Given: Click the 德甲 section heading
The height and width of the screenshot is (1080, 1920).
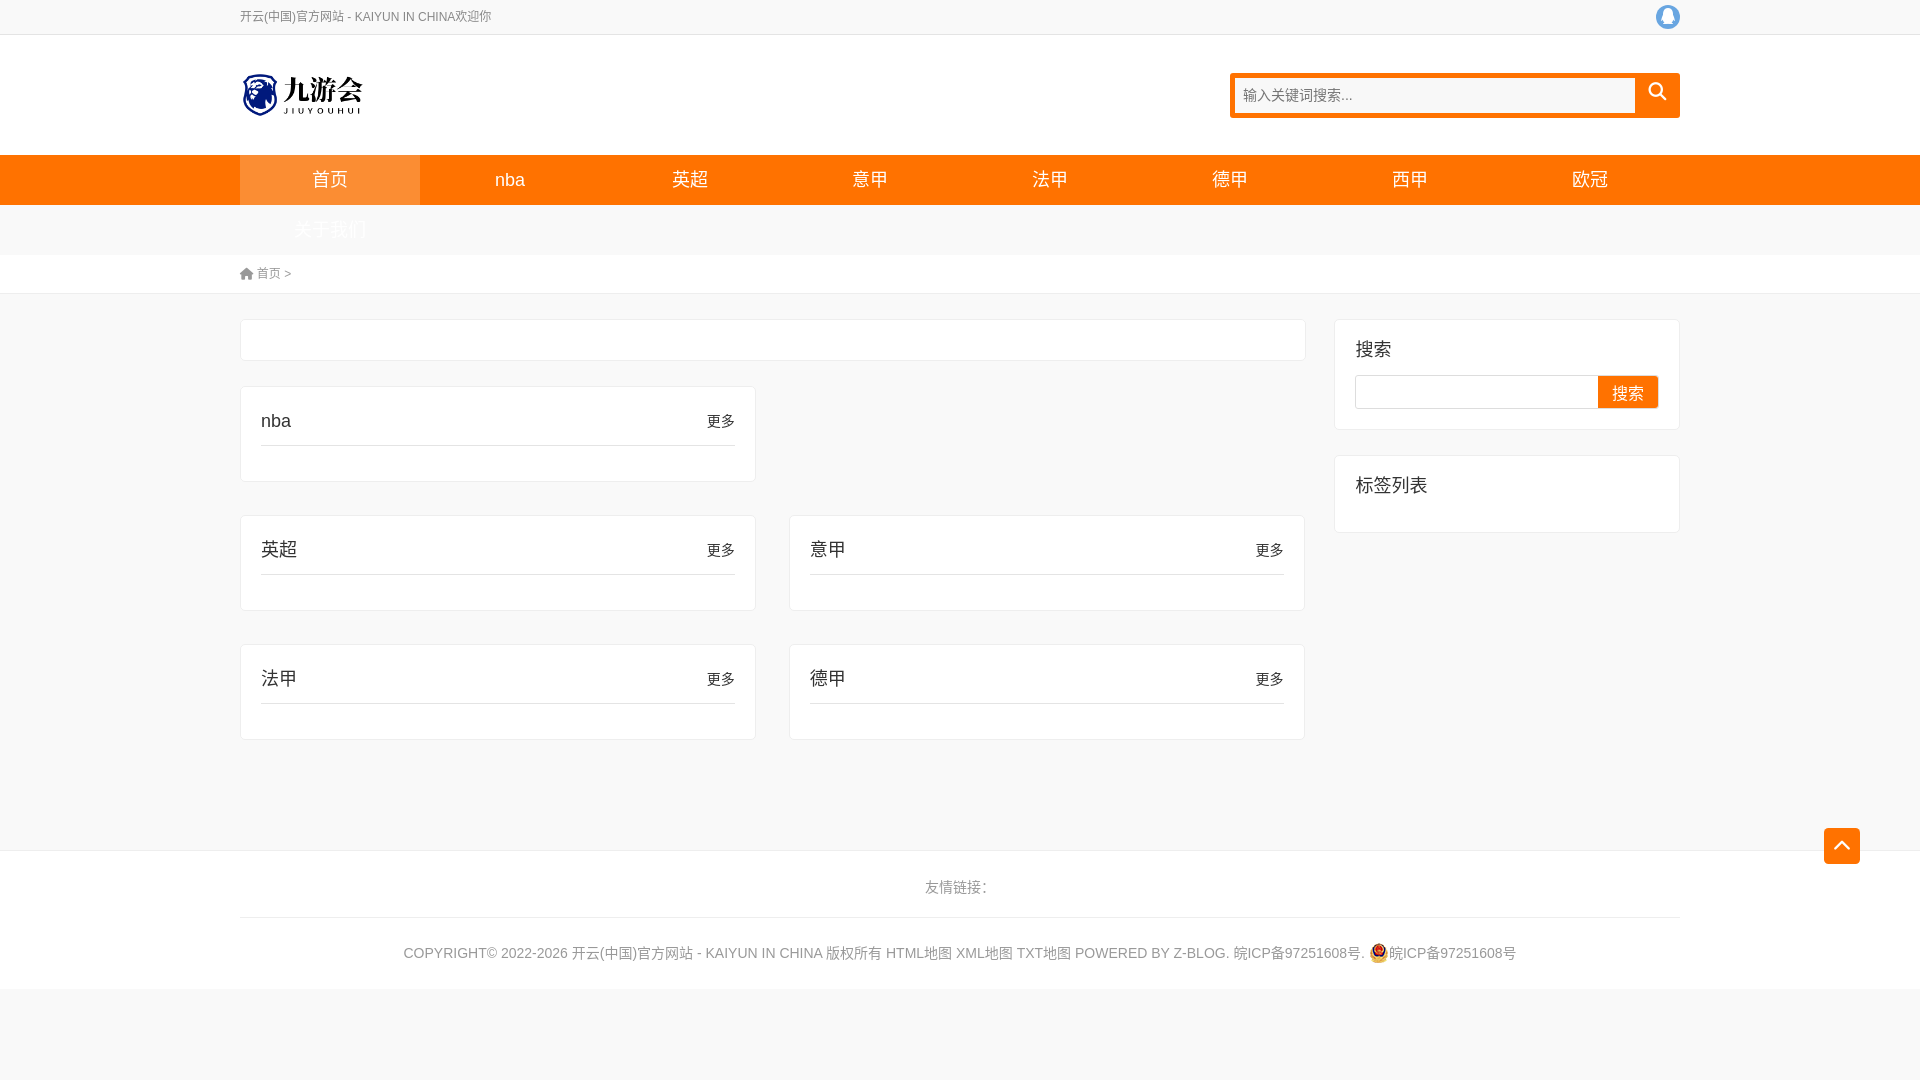Looking at the screenshot, I should [x=828, y=679].
